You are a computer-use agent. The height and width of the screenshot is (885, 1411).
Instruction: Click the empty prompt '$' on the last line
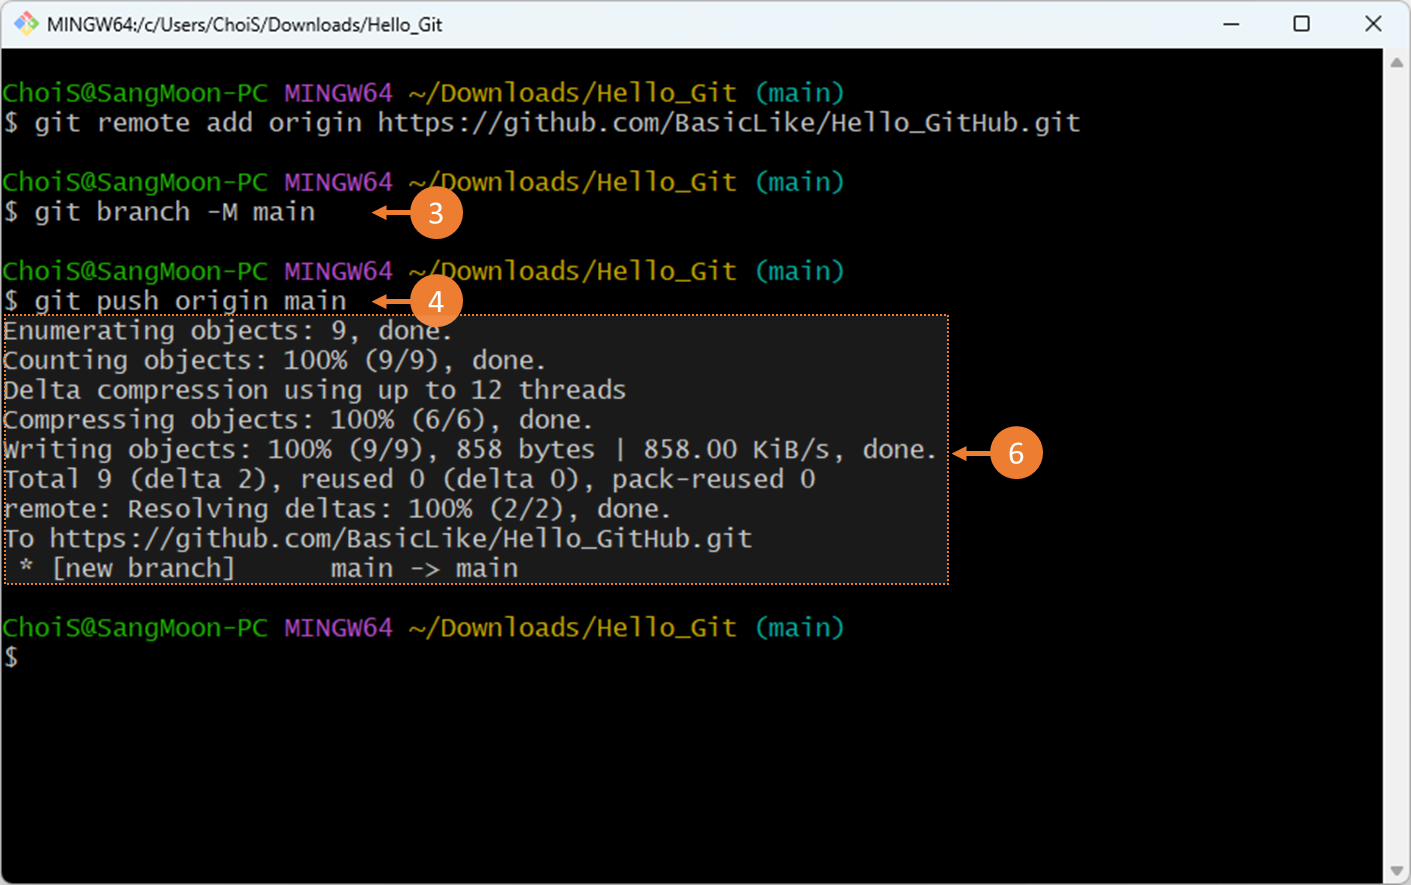(11, 657)
